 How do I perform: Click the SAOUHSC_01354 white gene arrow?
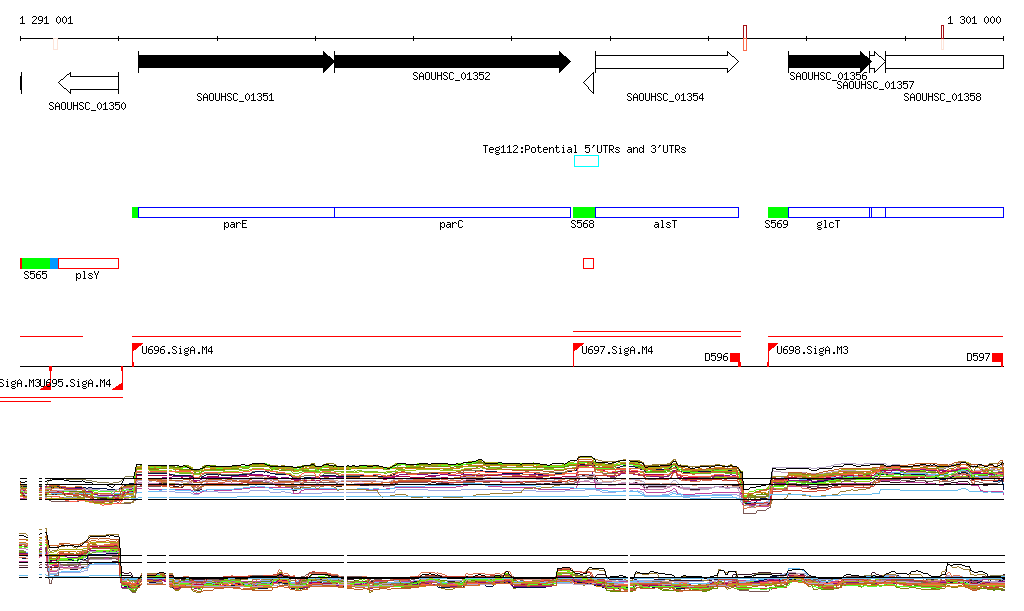tap(667, 62)
